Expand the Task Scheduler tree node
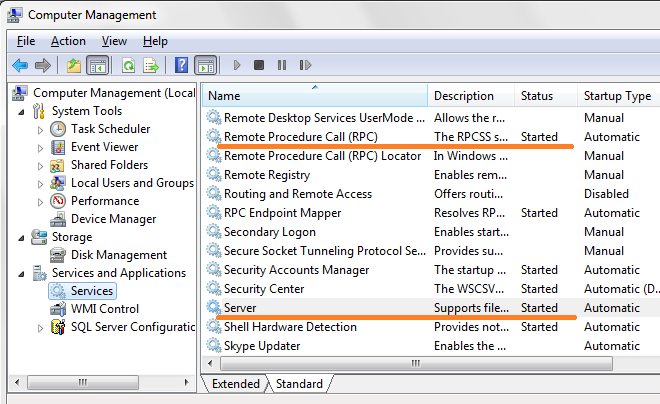Viewport: 660px width, 404px height. pyautogui.click(x=41, y=129)
